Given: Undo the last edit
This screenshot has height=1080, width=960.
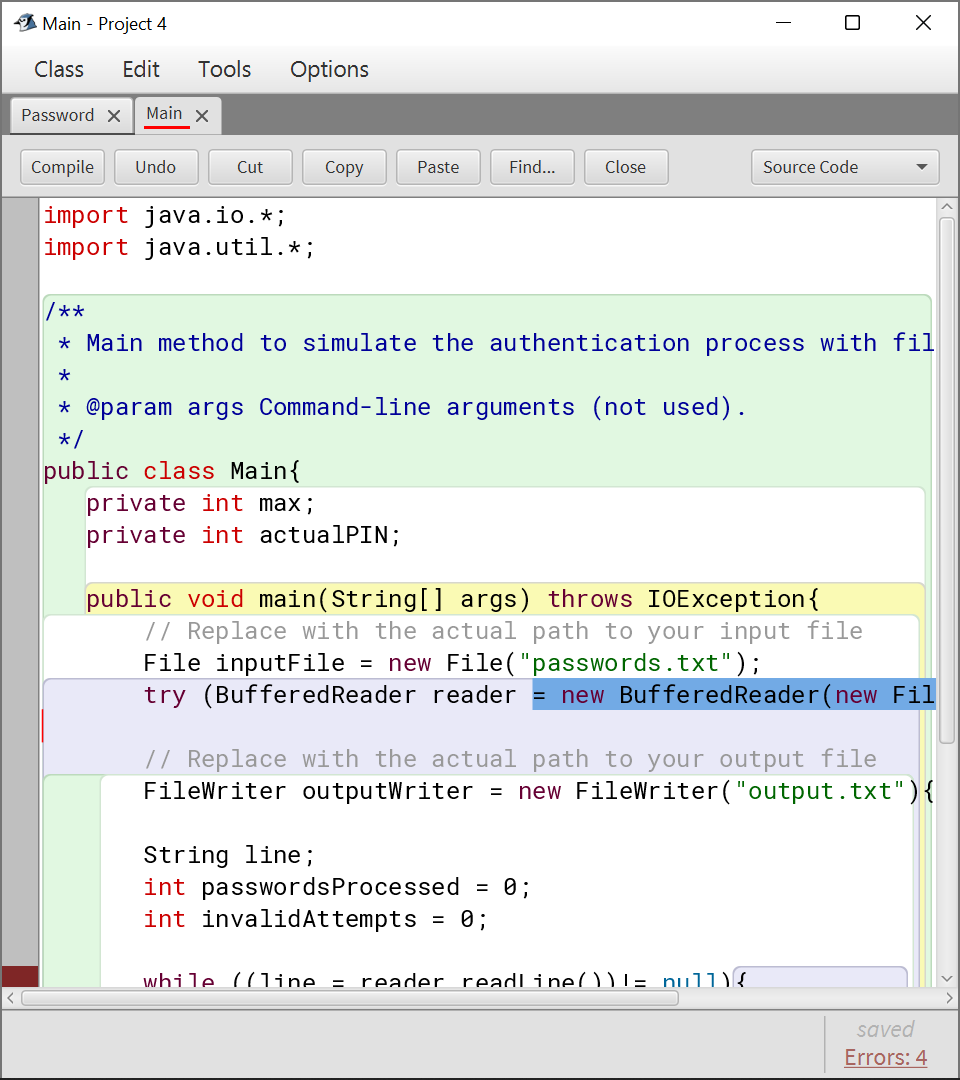Looking at the screenshot, I should click(x=156, y=167).
